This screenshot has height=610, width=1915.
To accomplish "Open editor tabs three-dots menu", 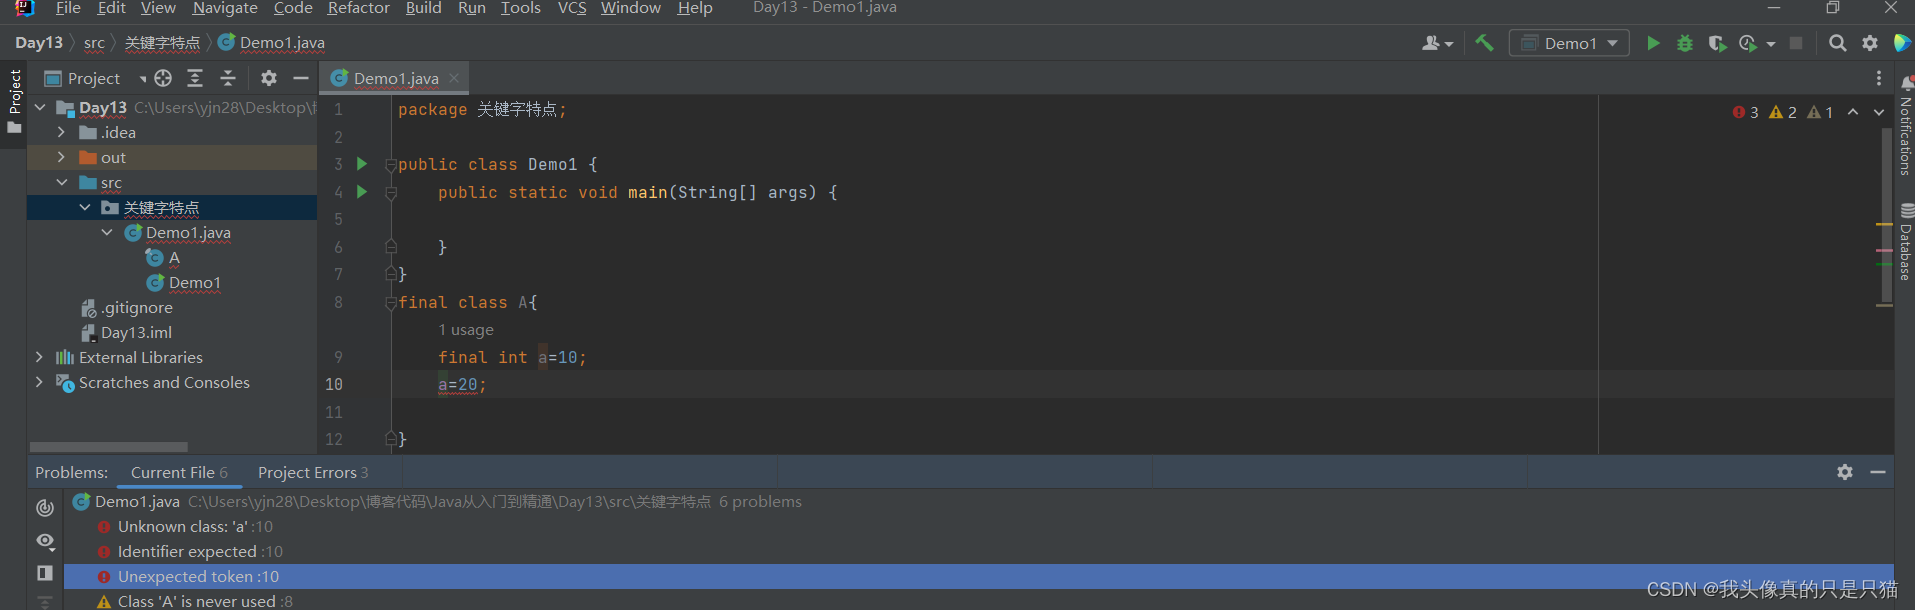I will [1879, 78].
